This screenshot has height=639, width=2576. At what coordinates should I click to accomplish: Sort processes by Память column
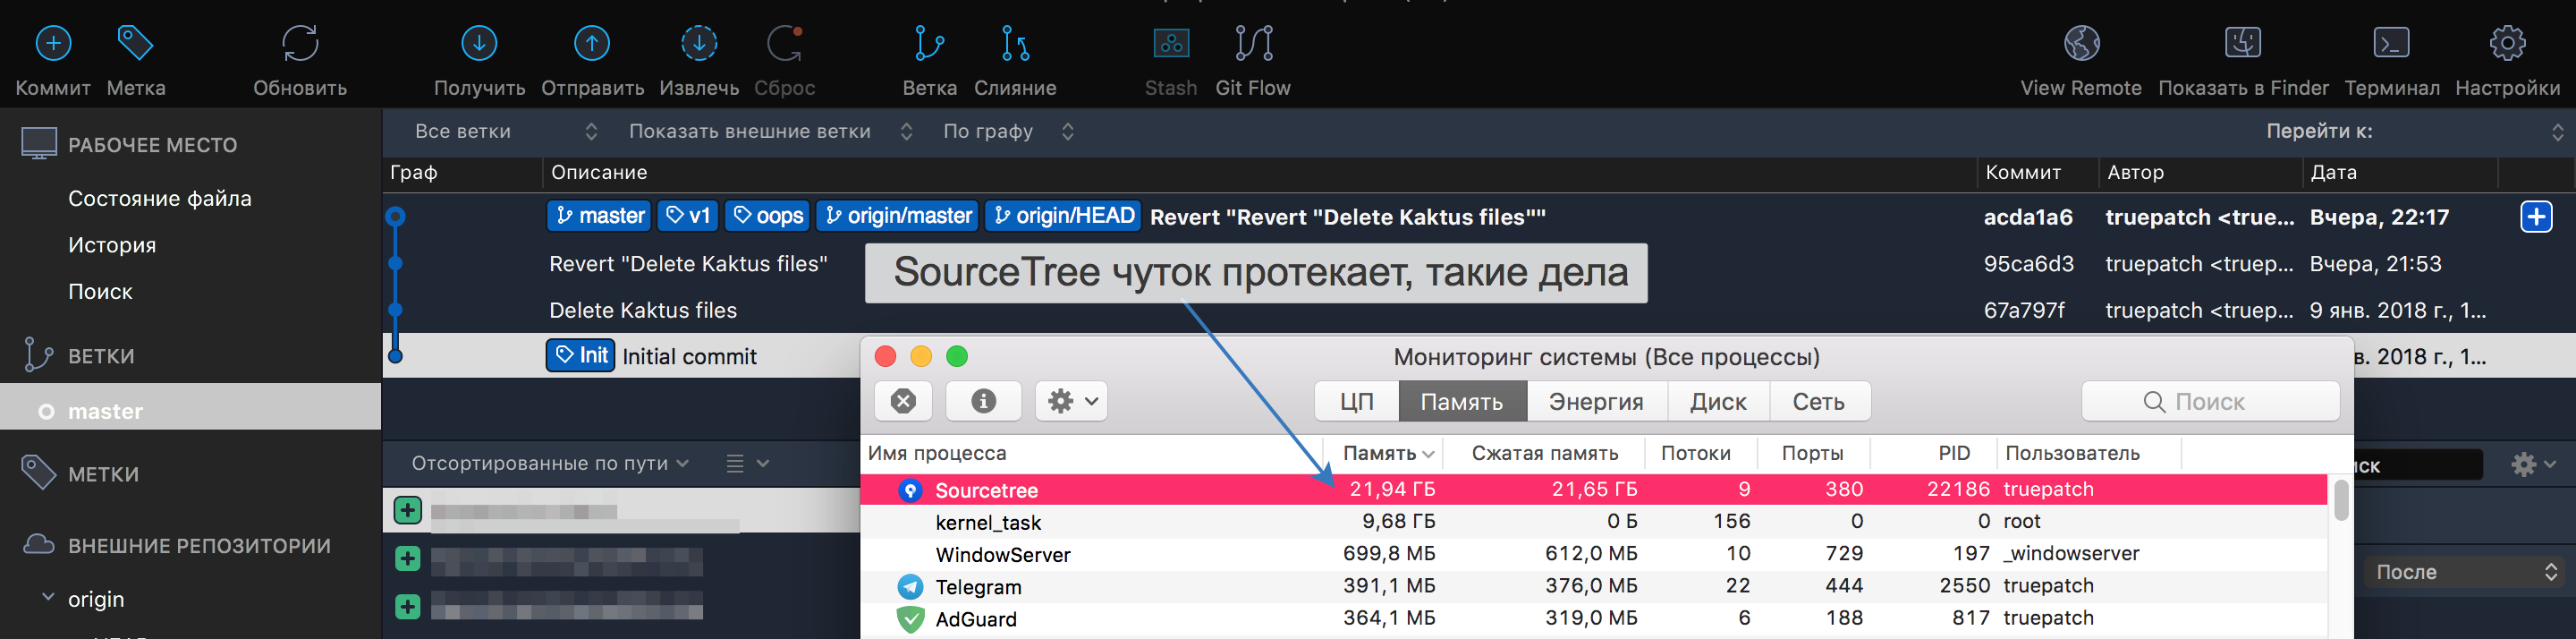(1384, 453)
